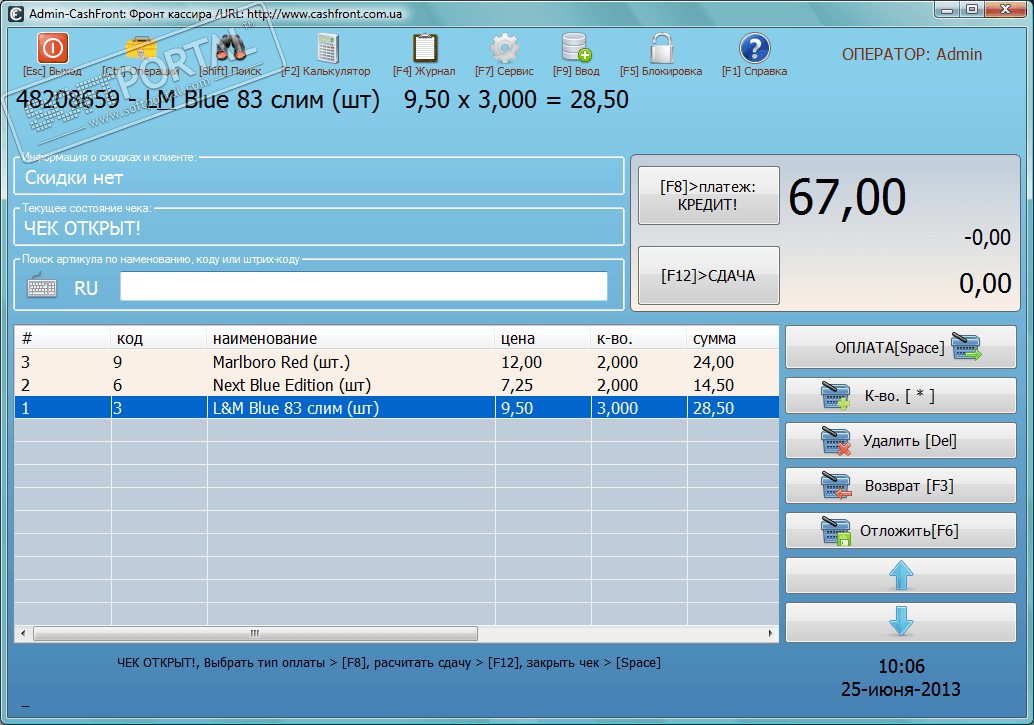Click the blue down arrow button

click(x=900, y=621)
